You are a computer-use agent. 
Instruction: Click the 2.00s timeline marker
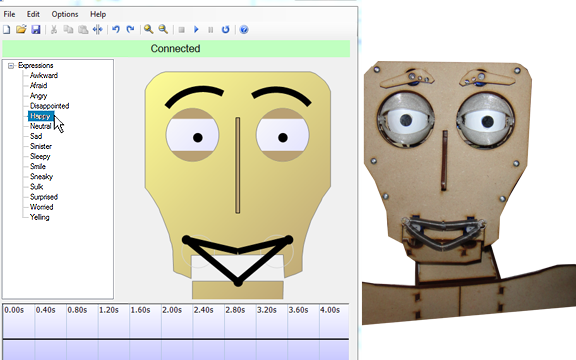(172, 310)
